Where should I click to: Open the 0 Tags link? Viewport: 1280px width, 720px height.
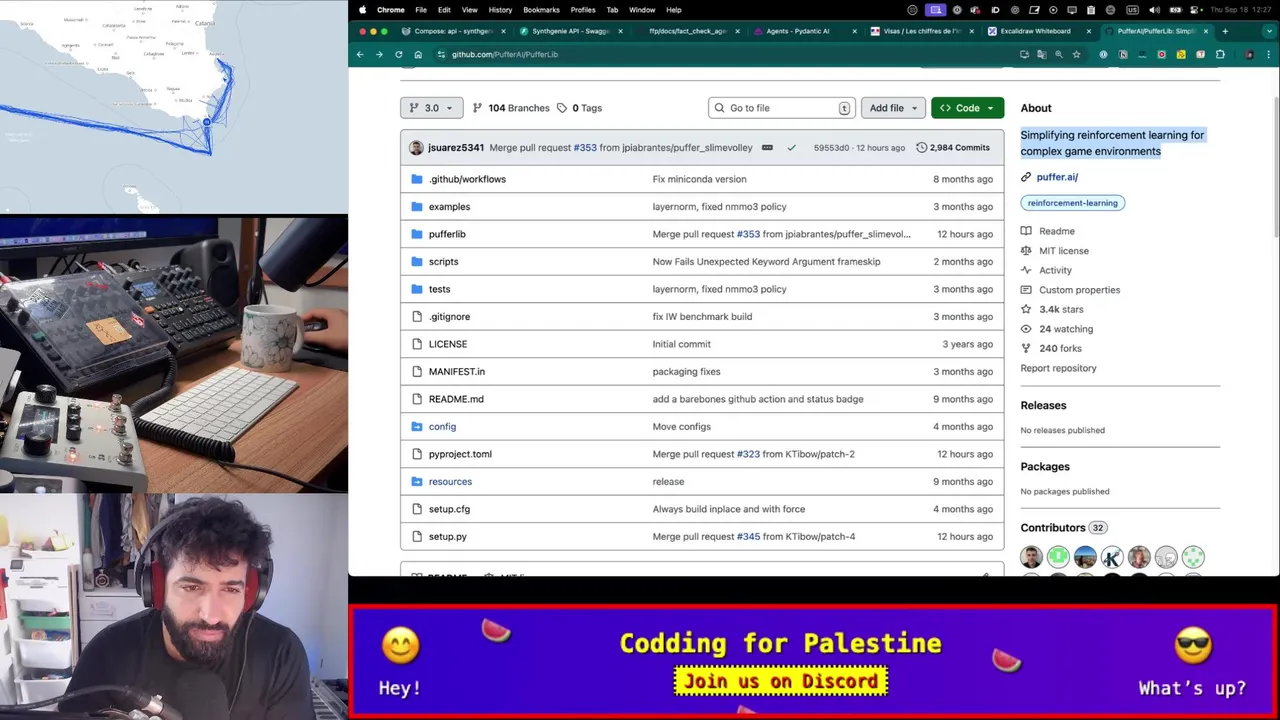tap(579, 108)
